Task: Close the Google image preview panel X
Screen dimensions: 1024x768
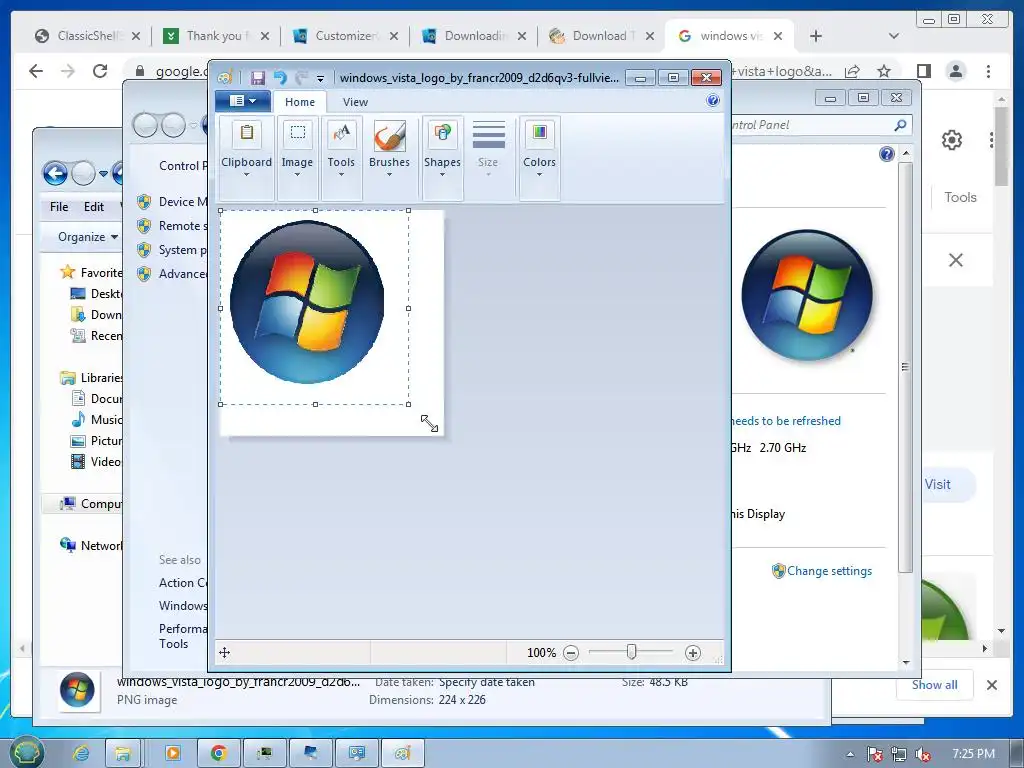Action: coord(955,260)
